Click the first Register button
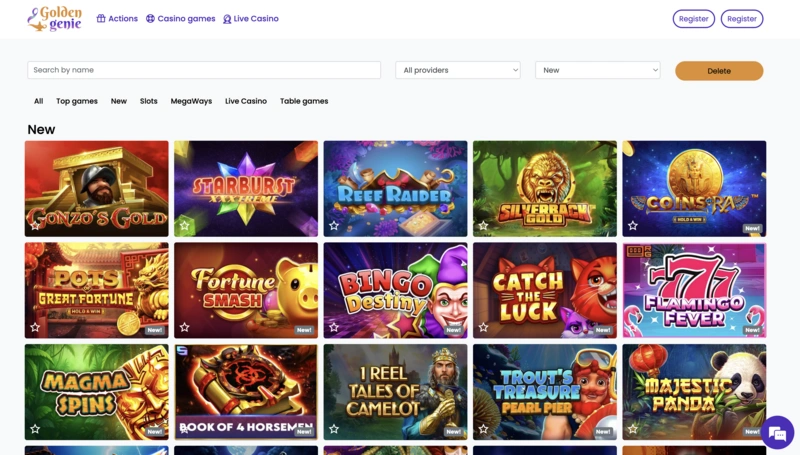 (693, 19)
